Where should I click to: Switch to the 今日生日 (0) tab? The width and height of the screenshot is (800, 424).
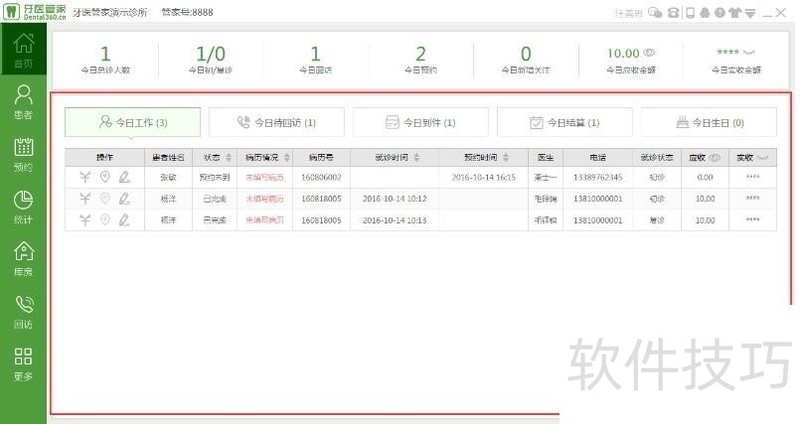(709, 122)
